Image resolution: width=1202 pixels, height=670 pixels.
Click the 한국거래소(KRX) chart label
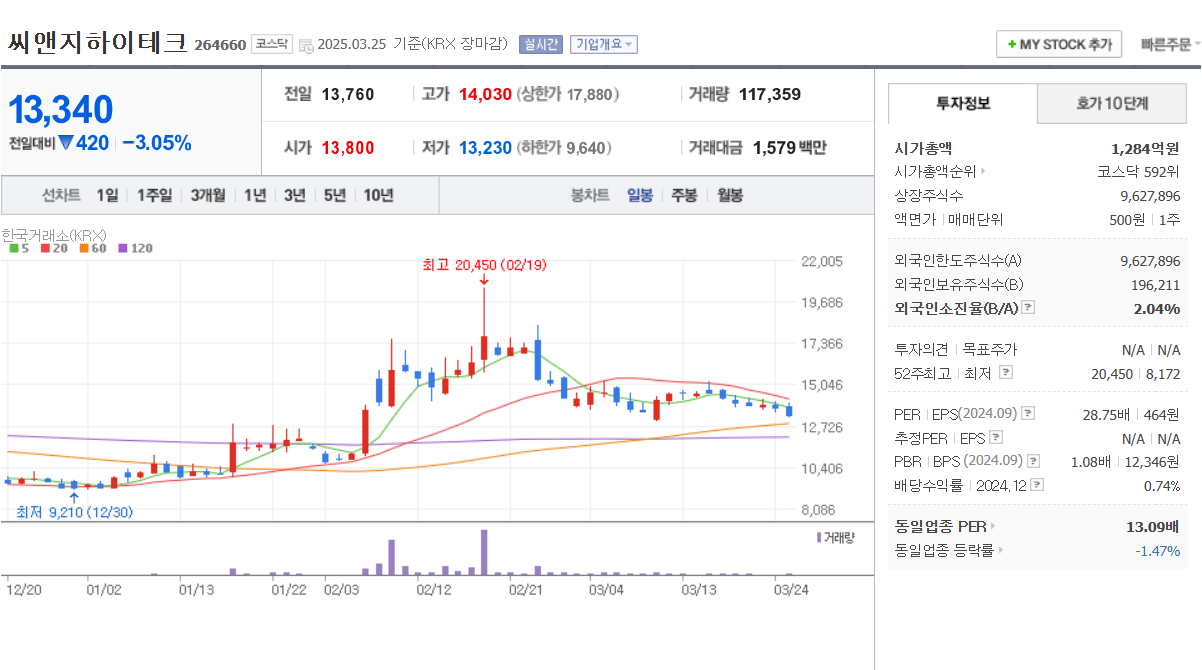54,234
